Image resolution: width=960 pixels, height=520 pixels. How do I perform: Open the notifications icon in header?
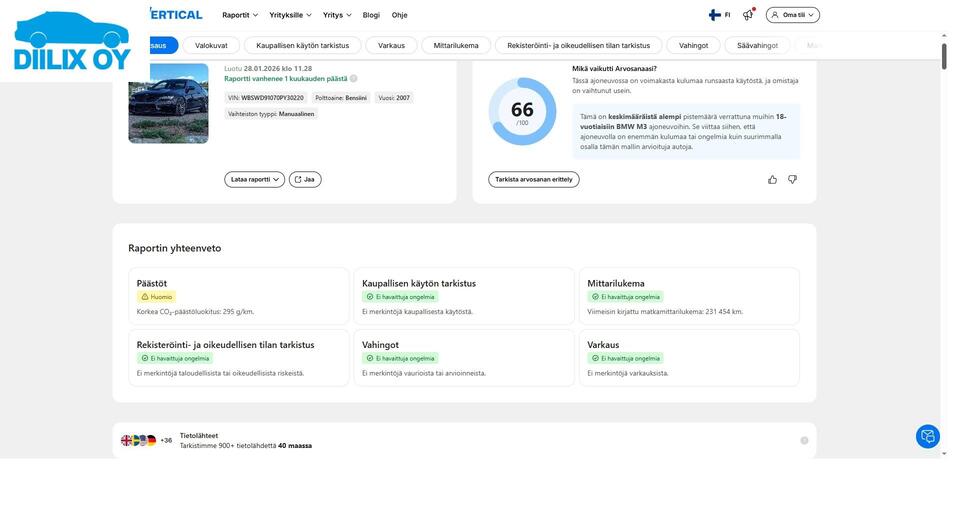[747, 15]
